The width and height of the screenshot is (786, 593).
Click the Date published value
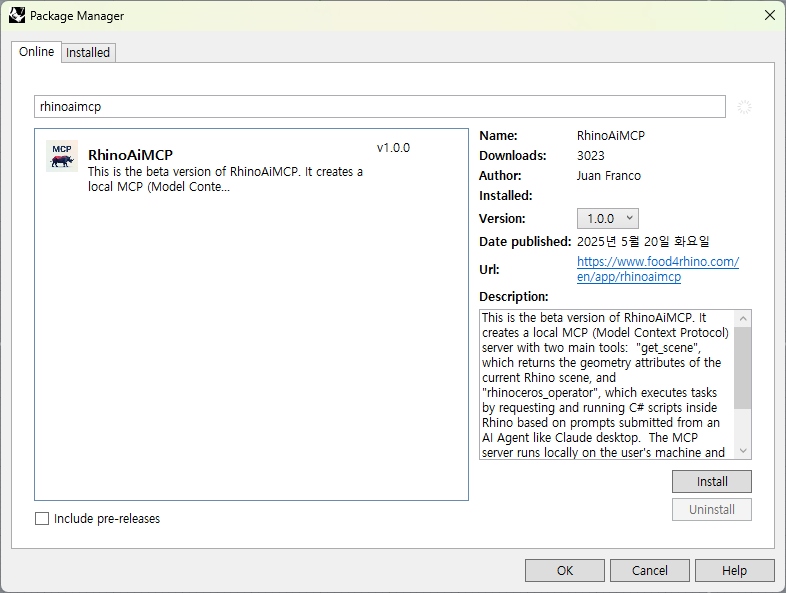point(643,242)
